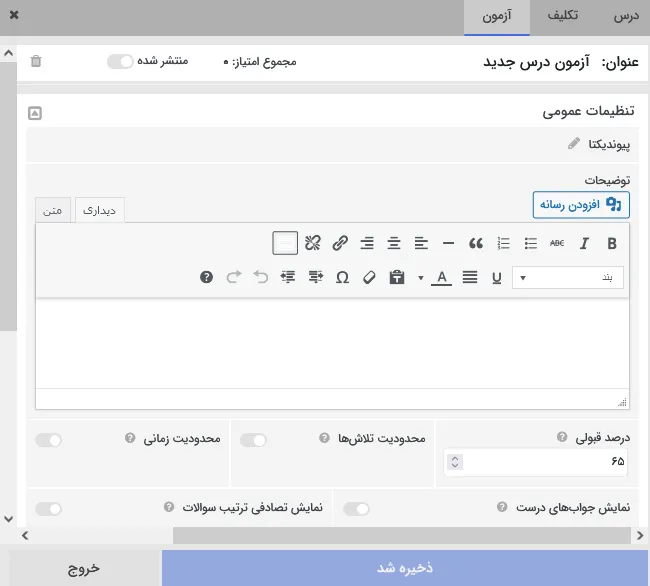The image size is (650, 586).
Task: Paste as text with clipboard icon
Action: (x=397, y=277)
